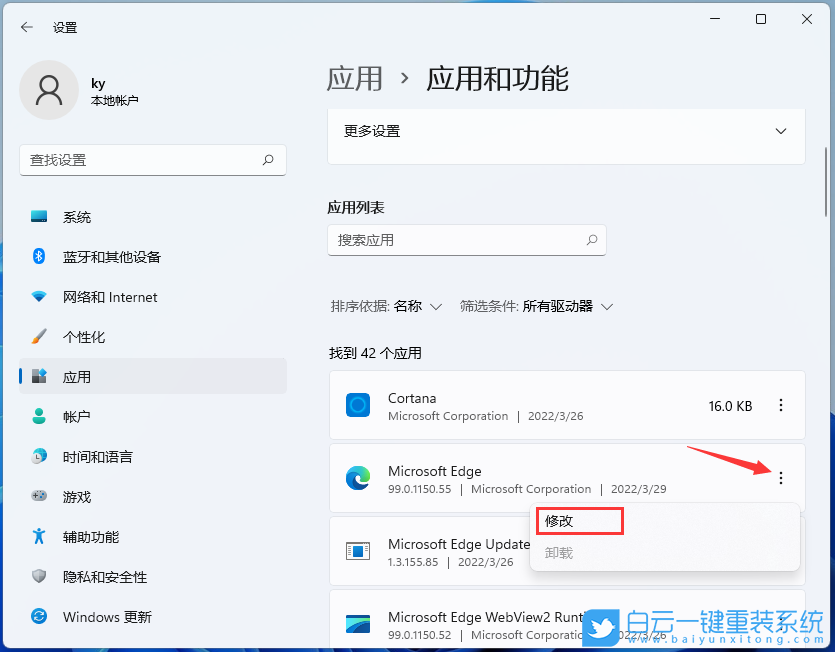Open Windows 更新 from the sidebar
Screen dimensions: 835x652
pos(104,617)
